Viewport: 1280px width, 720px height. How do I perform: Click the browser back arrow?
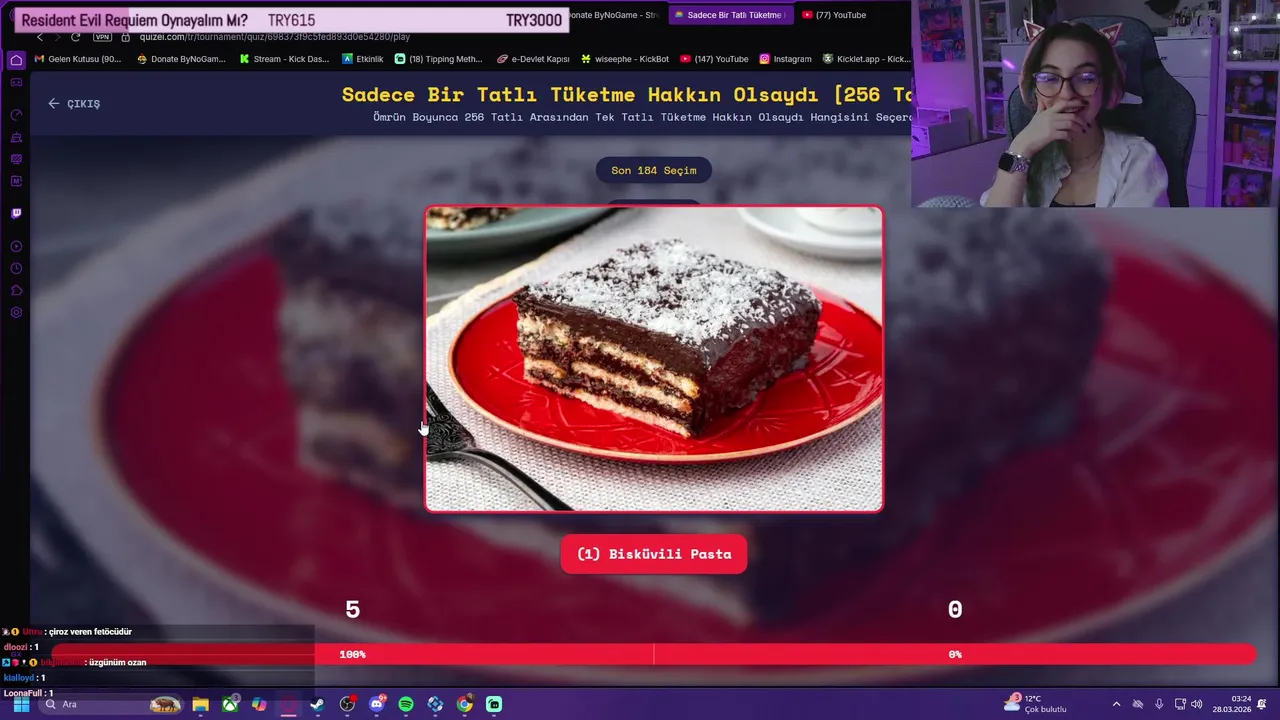point(40,37)
